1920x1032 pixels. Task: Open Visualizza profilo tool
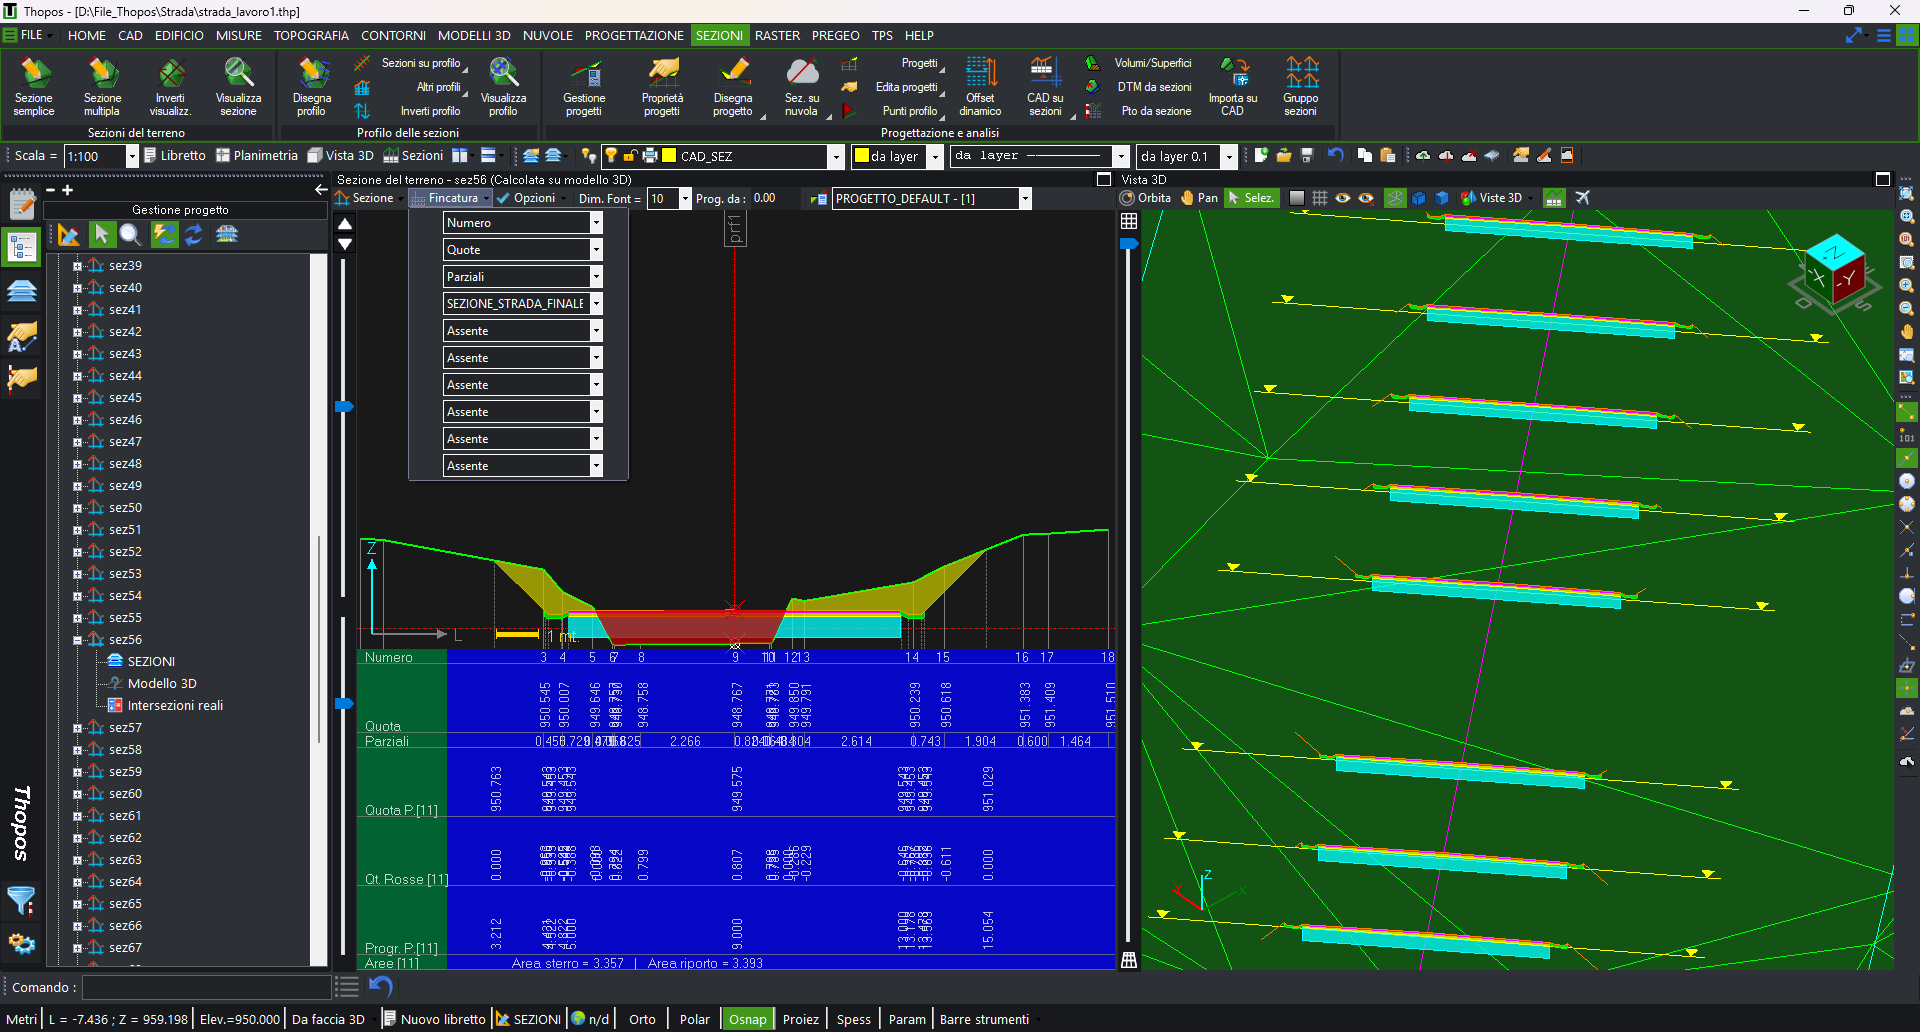point(503,87)
